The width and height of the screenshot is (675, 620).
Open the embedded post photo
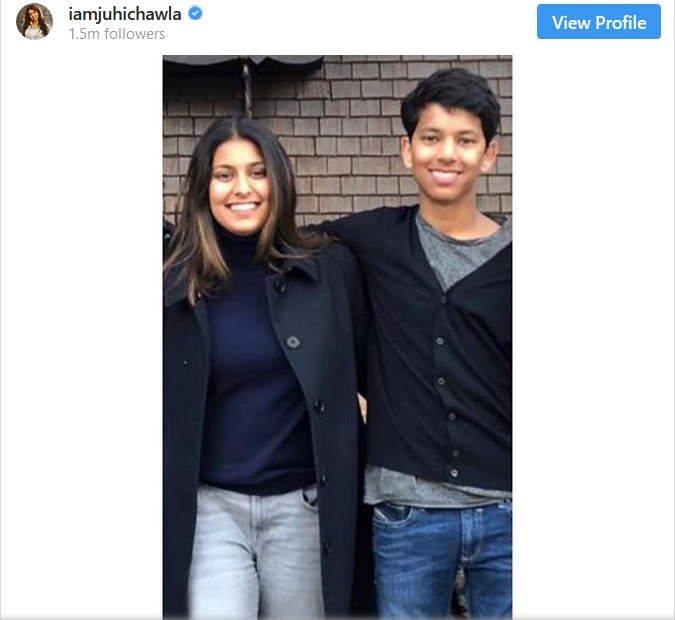pyautogui.click(x=338, y=337)
